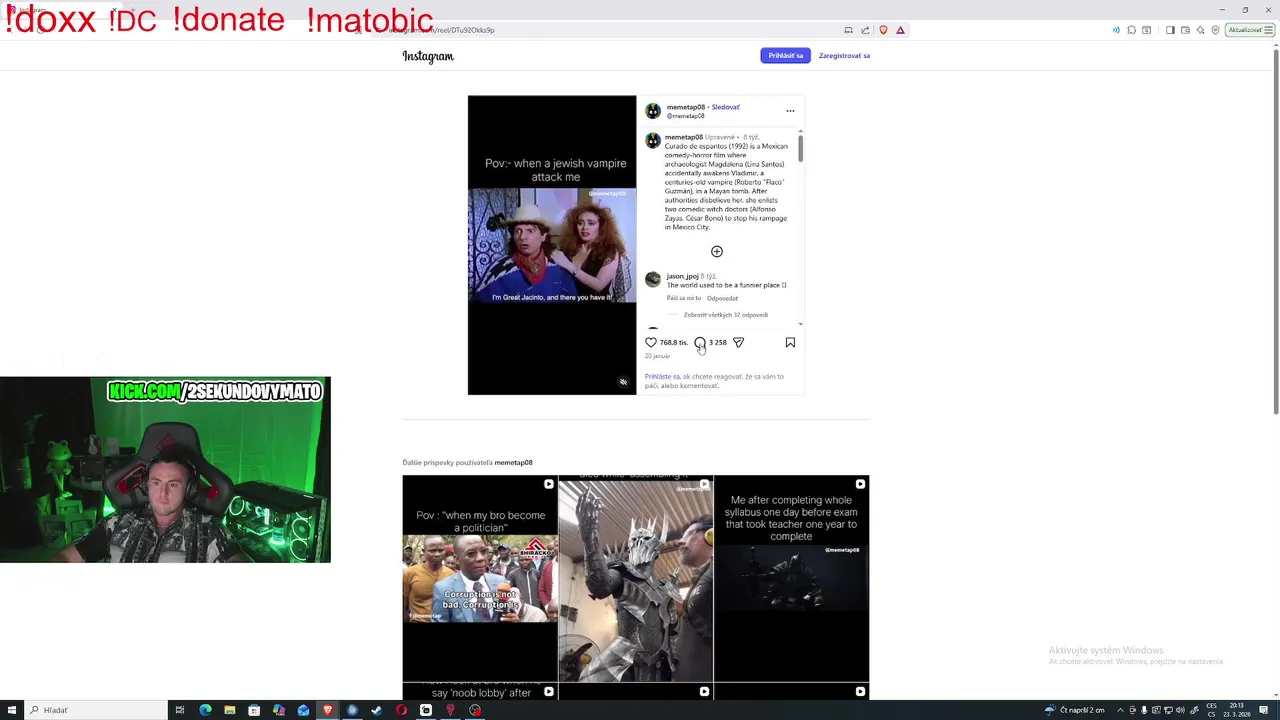Open the browser extensions puzzle icon

pyautogui.click(x=1131, y=30)
